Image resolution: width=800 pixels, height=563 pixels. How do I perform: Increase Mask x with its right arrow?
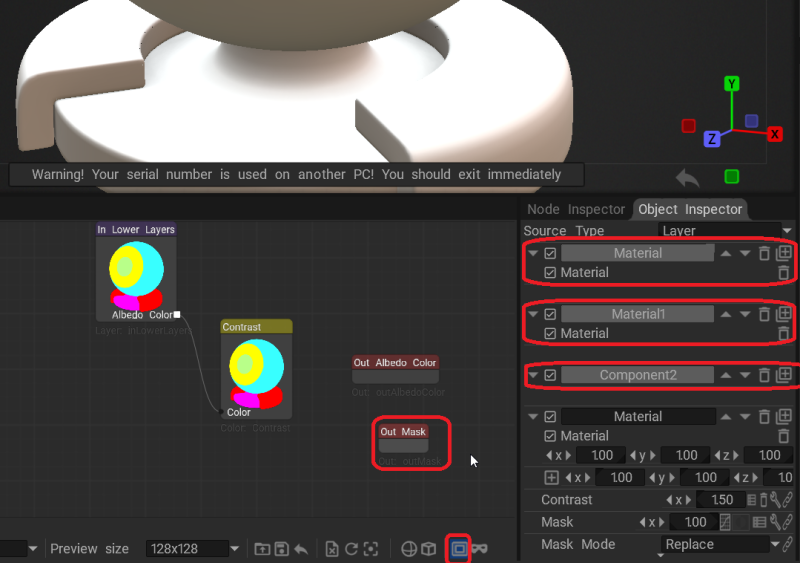click(662, 522)
